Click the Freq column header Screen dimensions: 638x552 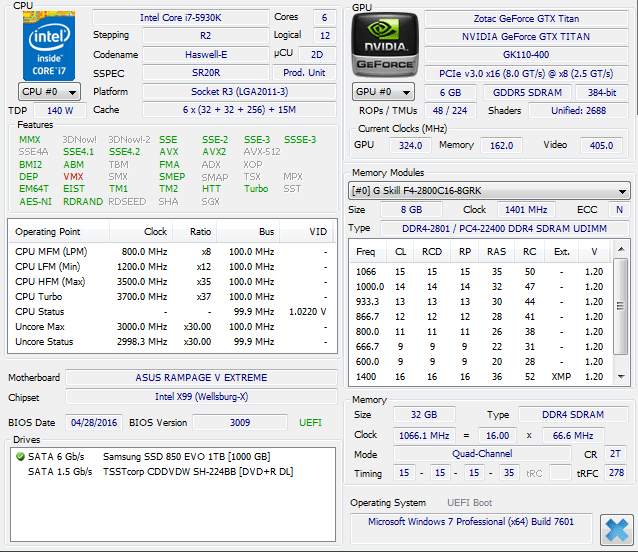(368, 252)
